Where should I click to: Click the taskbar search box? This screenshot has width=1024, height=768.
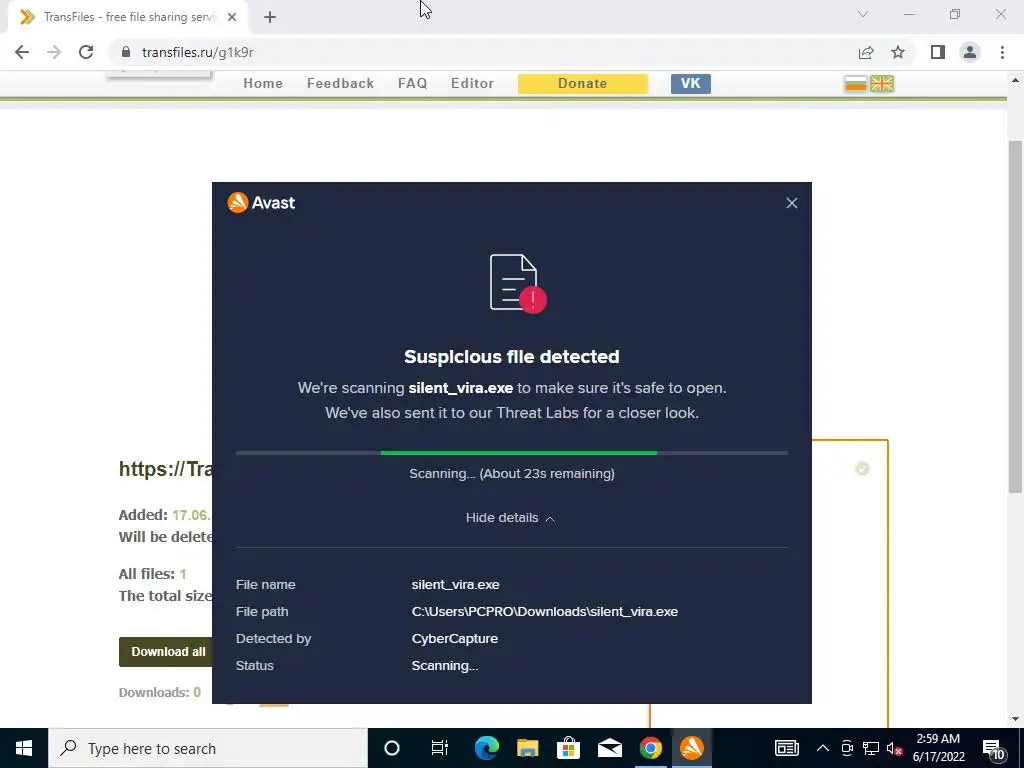208,748
